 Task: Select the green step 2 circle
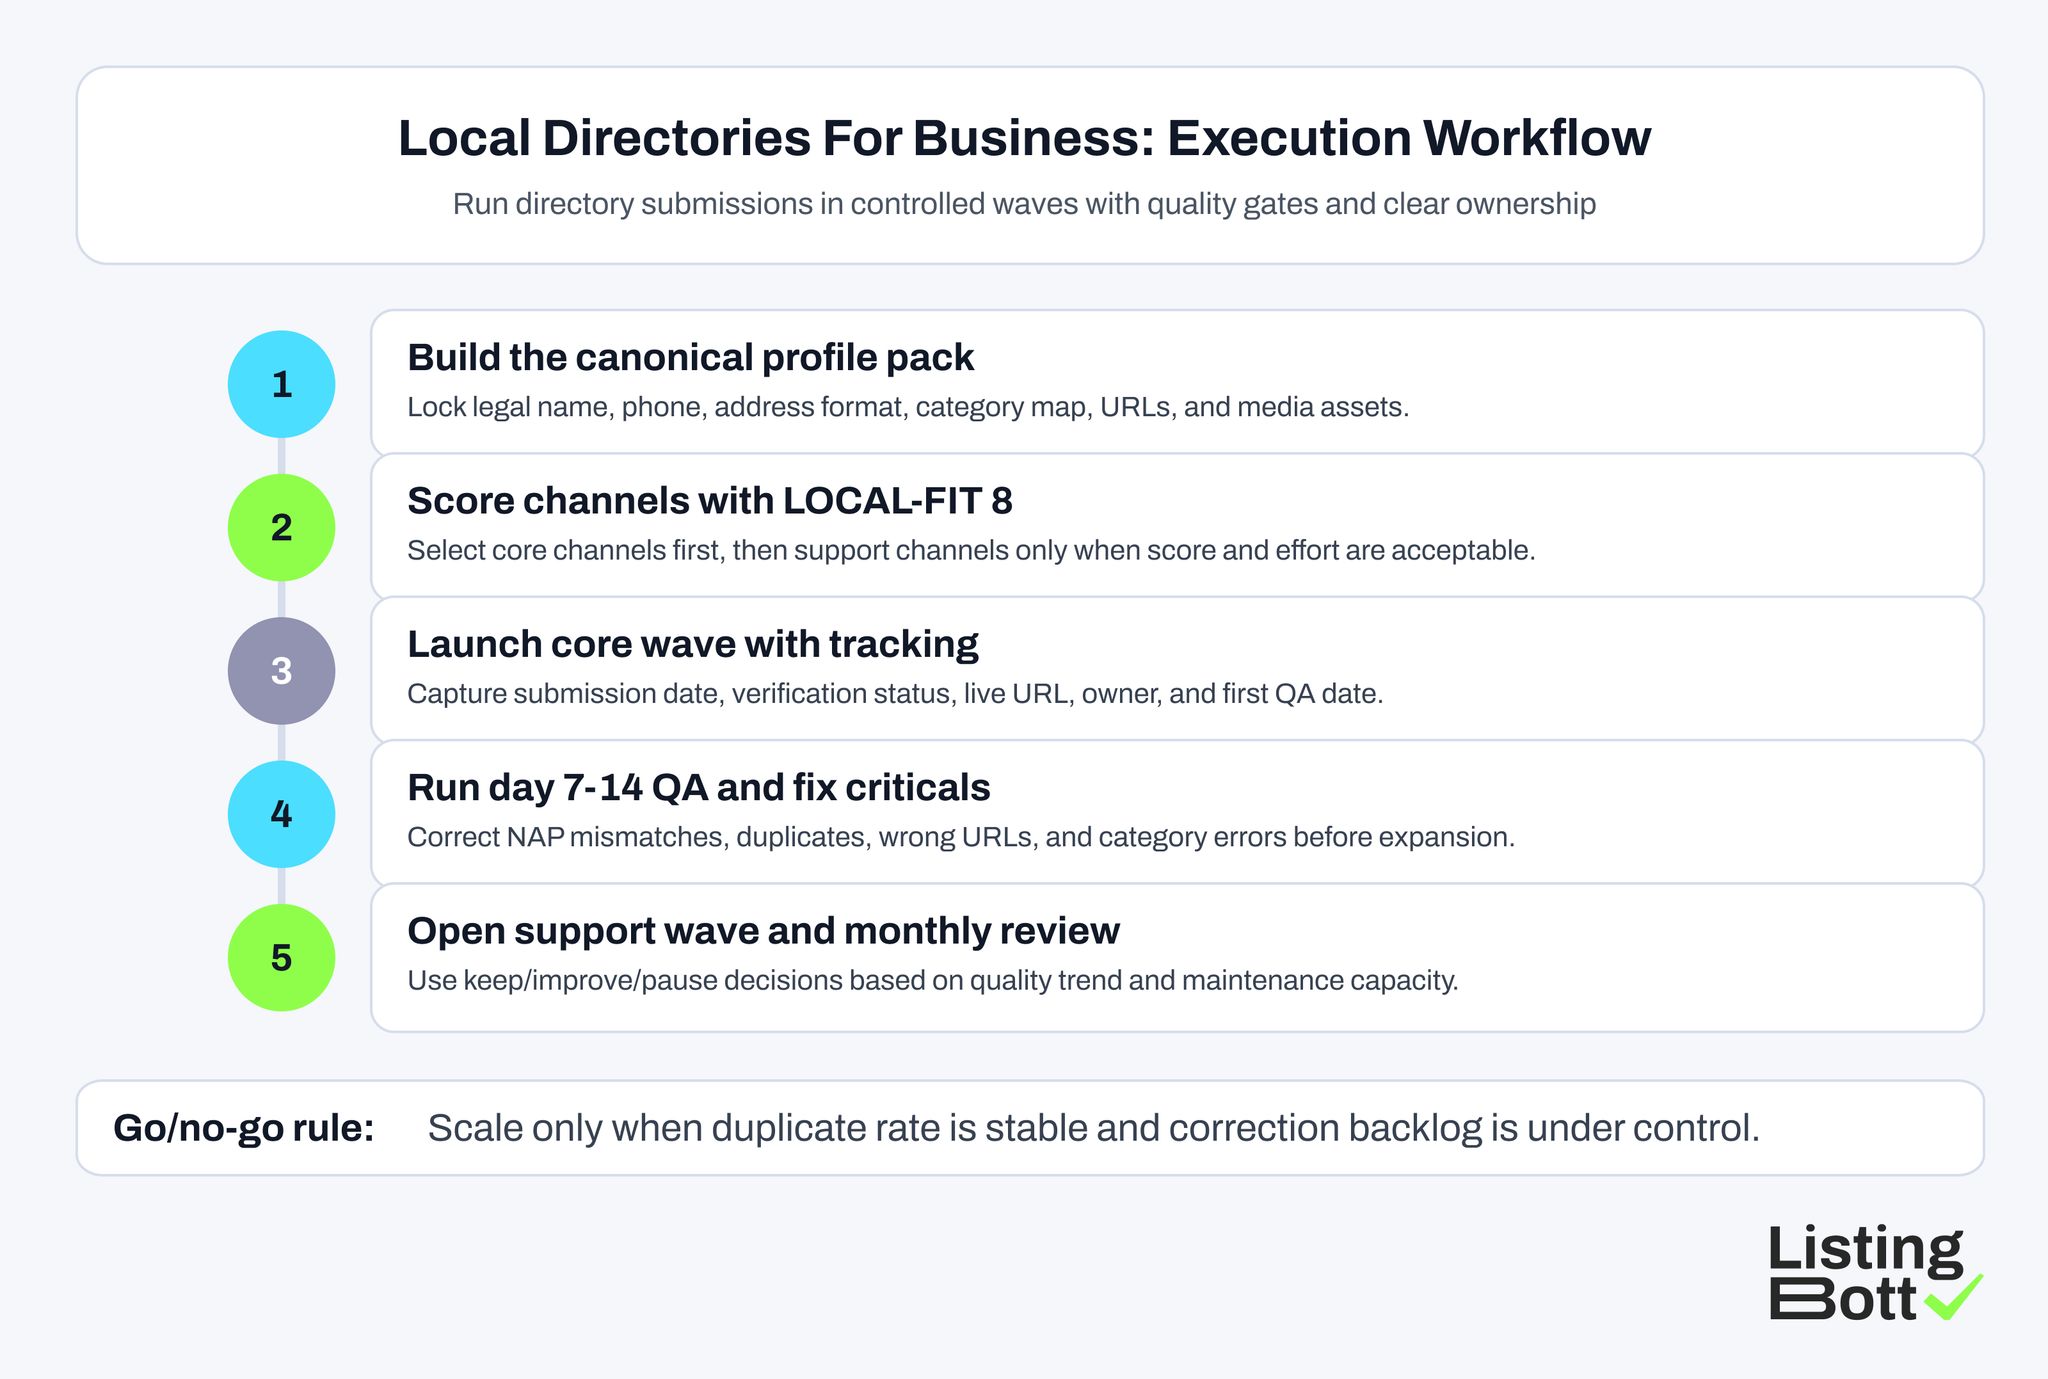tap(282, 526)
